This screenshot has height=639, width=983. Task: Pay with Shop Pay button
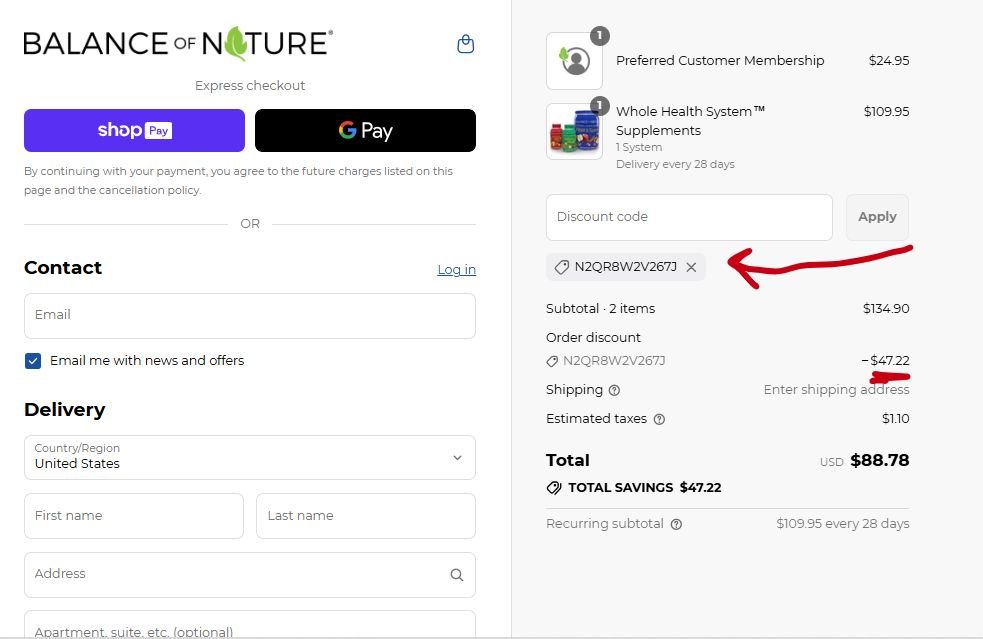click(x=134, y=130)
